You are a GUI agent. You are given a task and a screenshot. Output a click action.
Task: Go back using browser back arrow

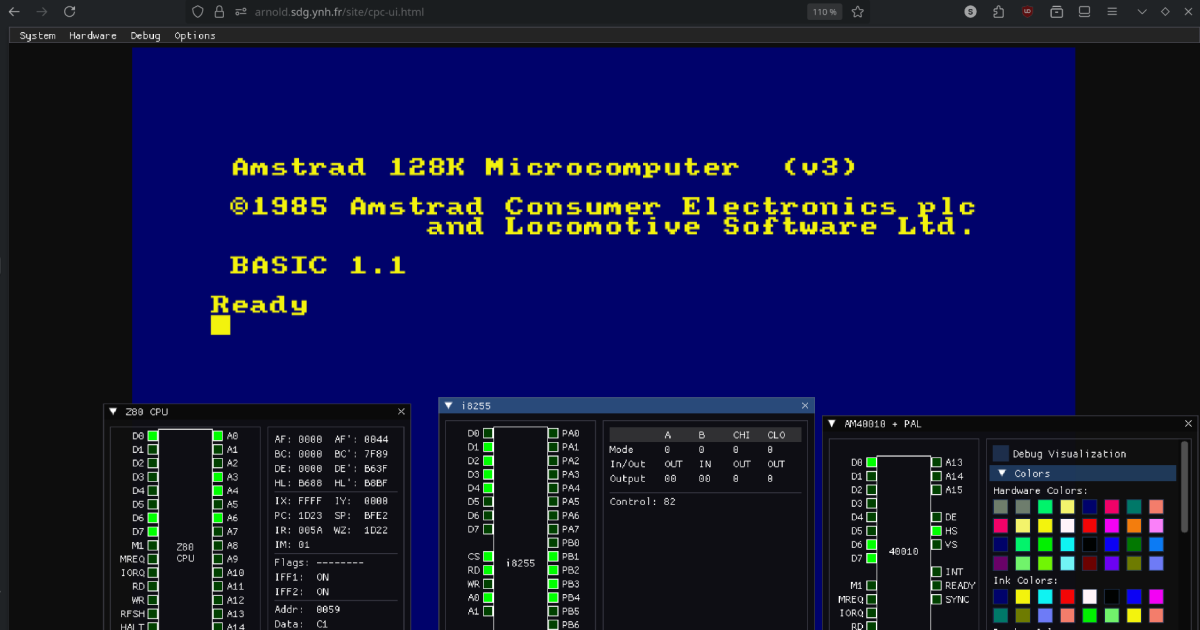(15, 12)
